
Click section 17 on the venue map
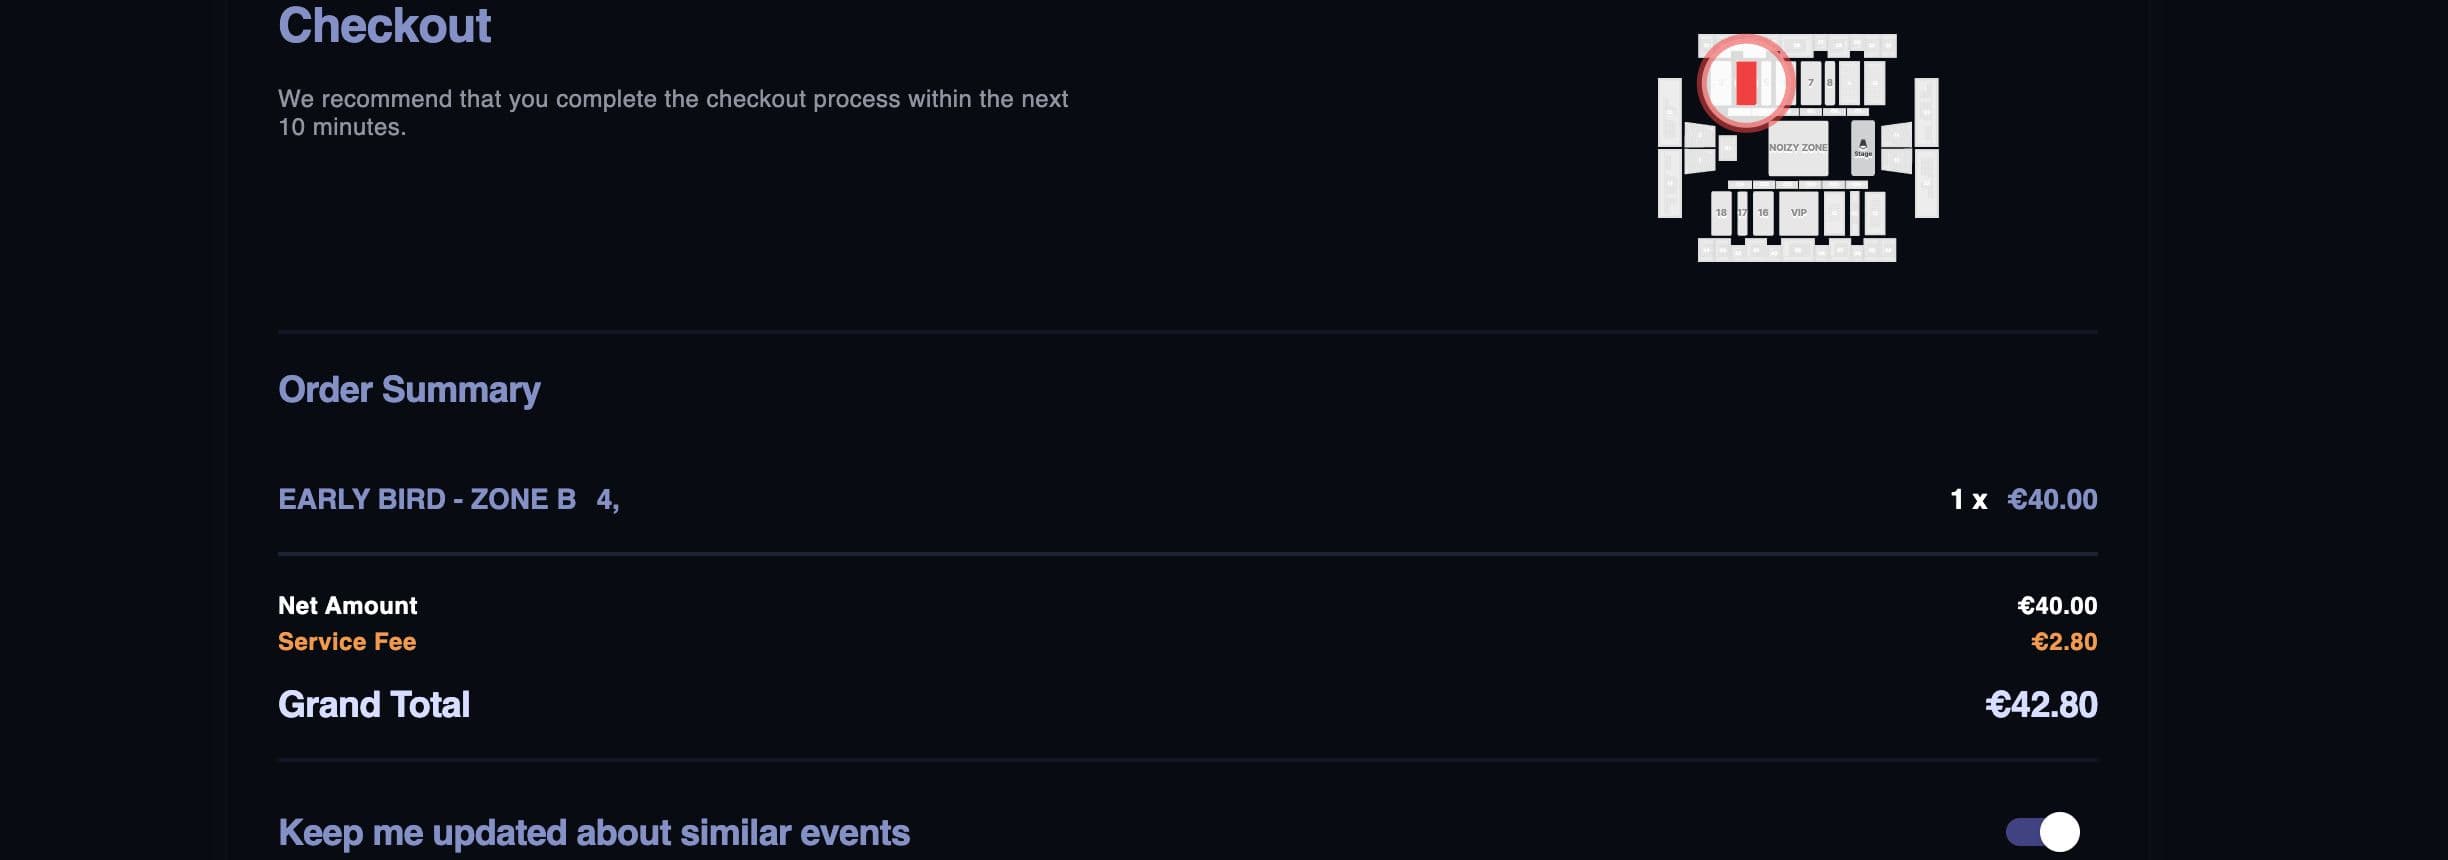1742,213
